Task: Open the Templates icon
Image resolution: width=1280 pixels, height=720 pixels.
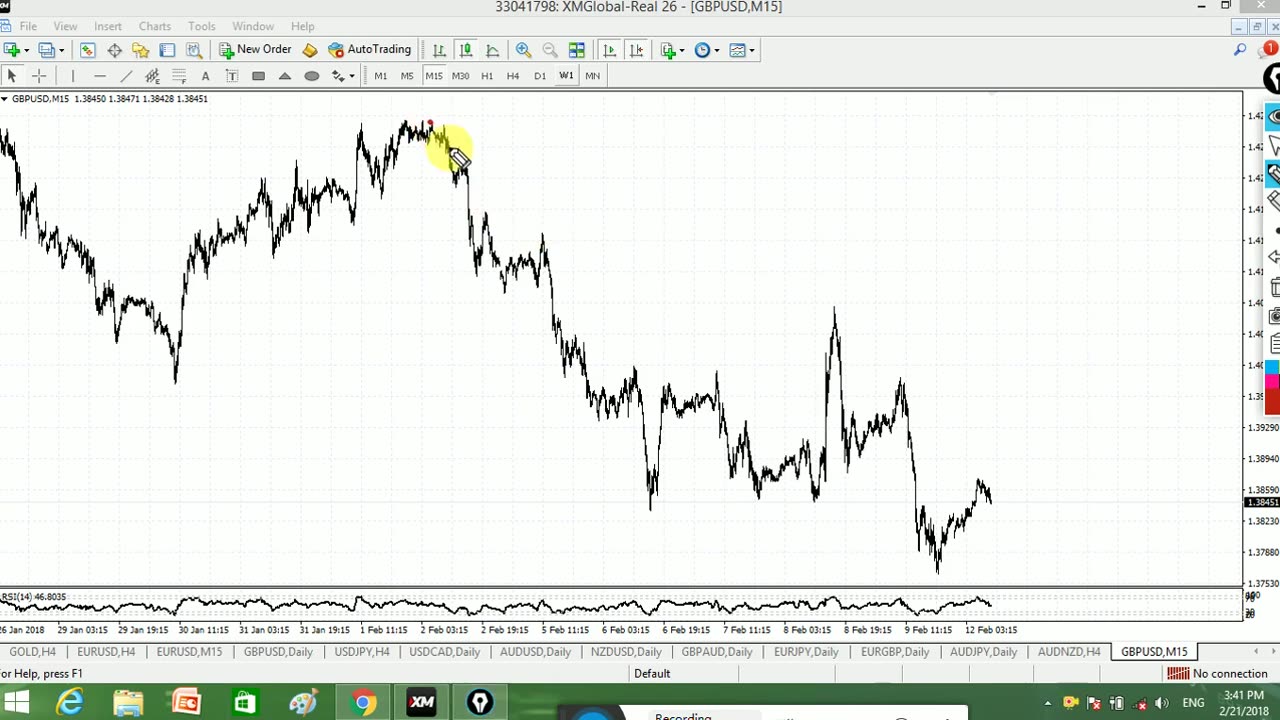Action: click(738, 50)
